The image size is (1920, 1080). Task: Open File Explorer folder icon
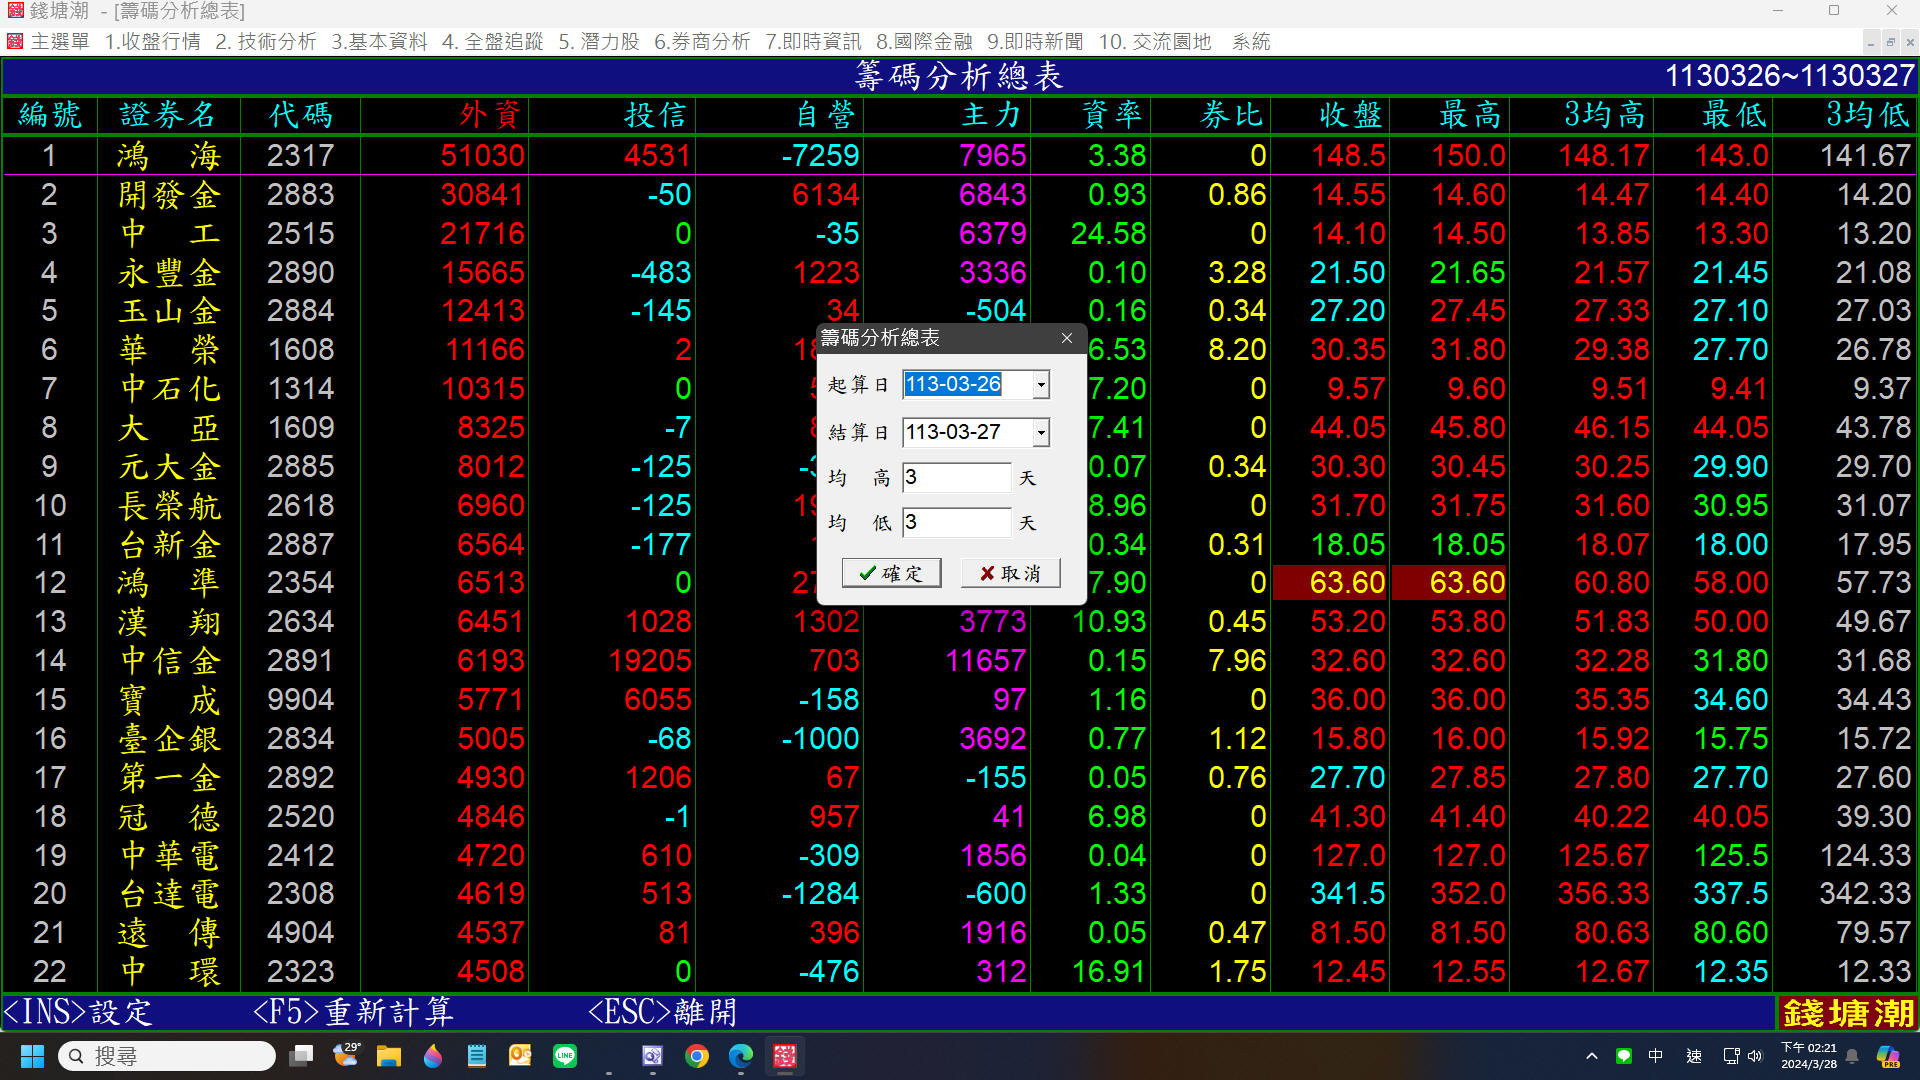(389, 1056)
